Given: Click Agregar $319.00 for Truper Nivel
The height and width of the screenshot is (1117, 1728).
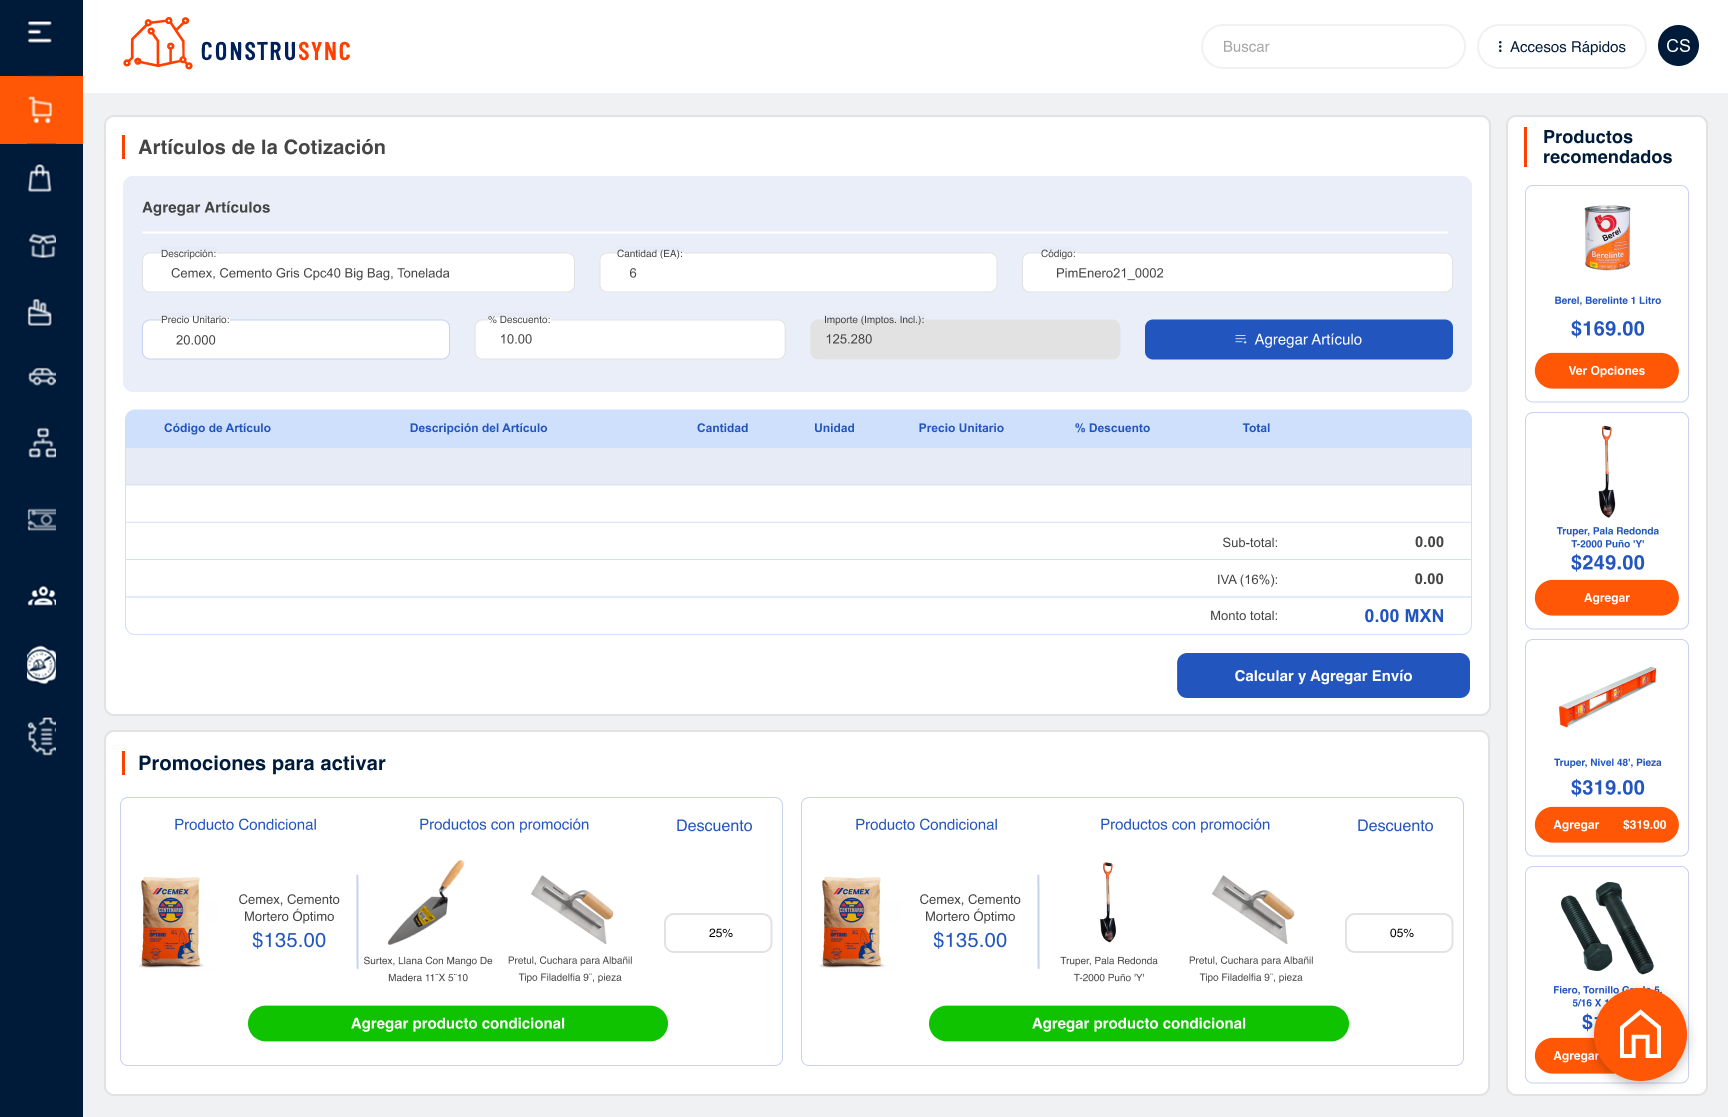Looking at the screenshot, I should click(x=1606, y=825).
